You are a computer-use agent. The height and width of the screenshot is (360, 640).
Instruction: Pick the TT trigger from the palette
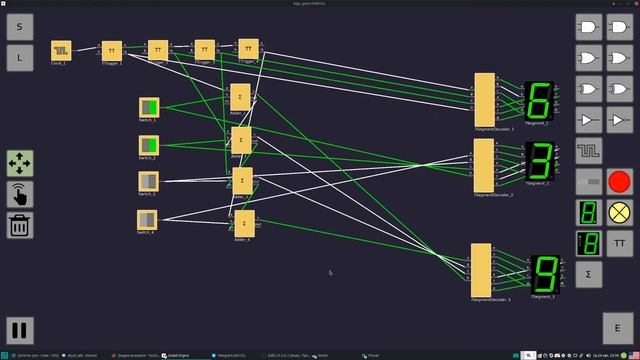pos(620,244)
